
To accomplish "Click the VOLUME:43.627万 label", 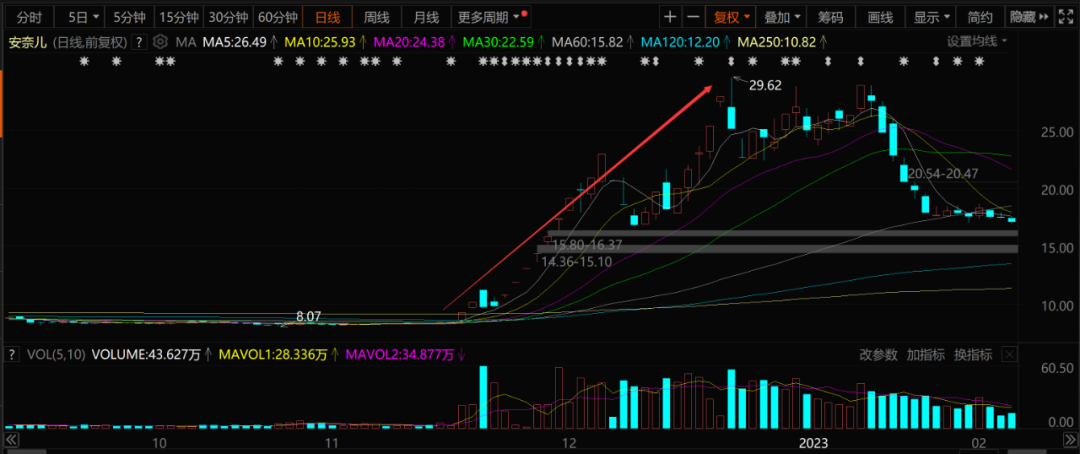I will point(145,355).
